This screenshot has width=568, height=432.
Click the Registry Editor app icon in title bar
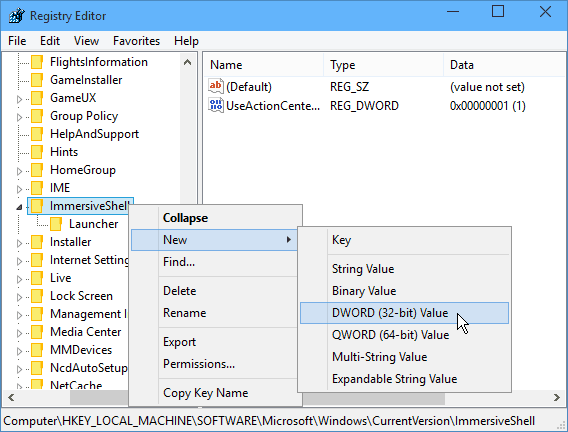pos(17,16)
